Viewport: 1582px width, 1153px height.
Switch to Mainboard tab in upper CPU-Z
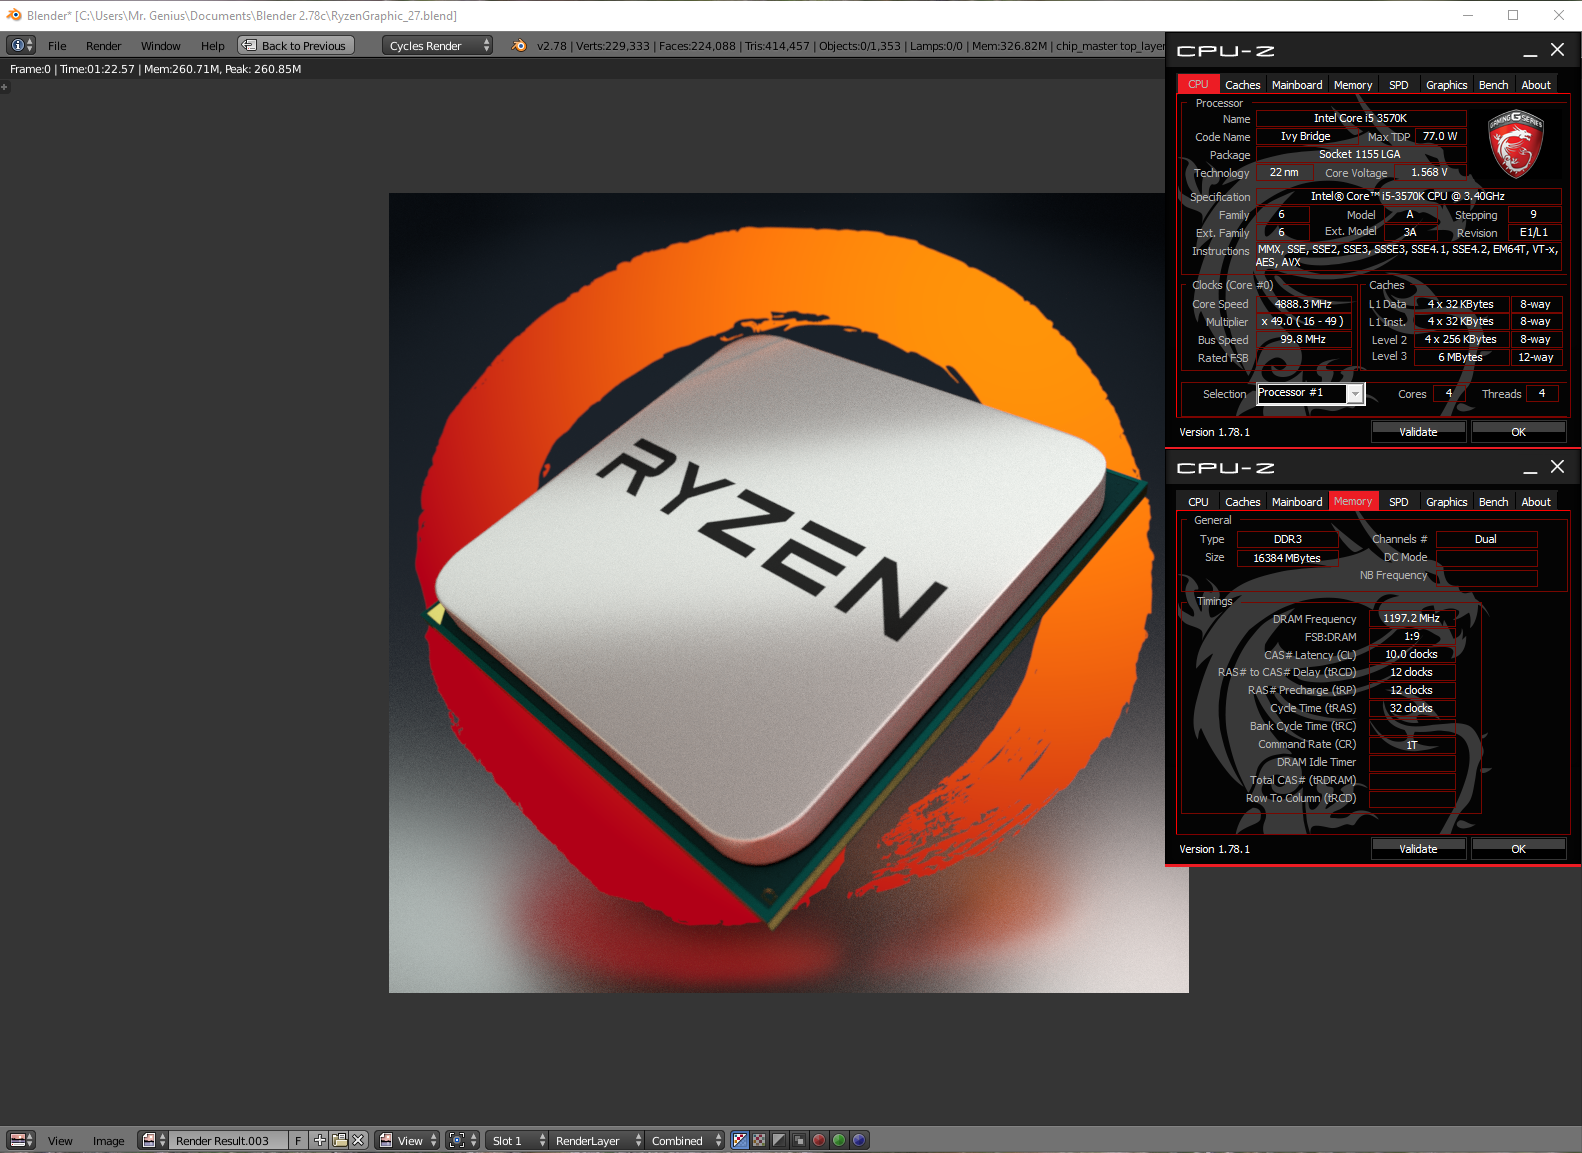(1297, 85)
